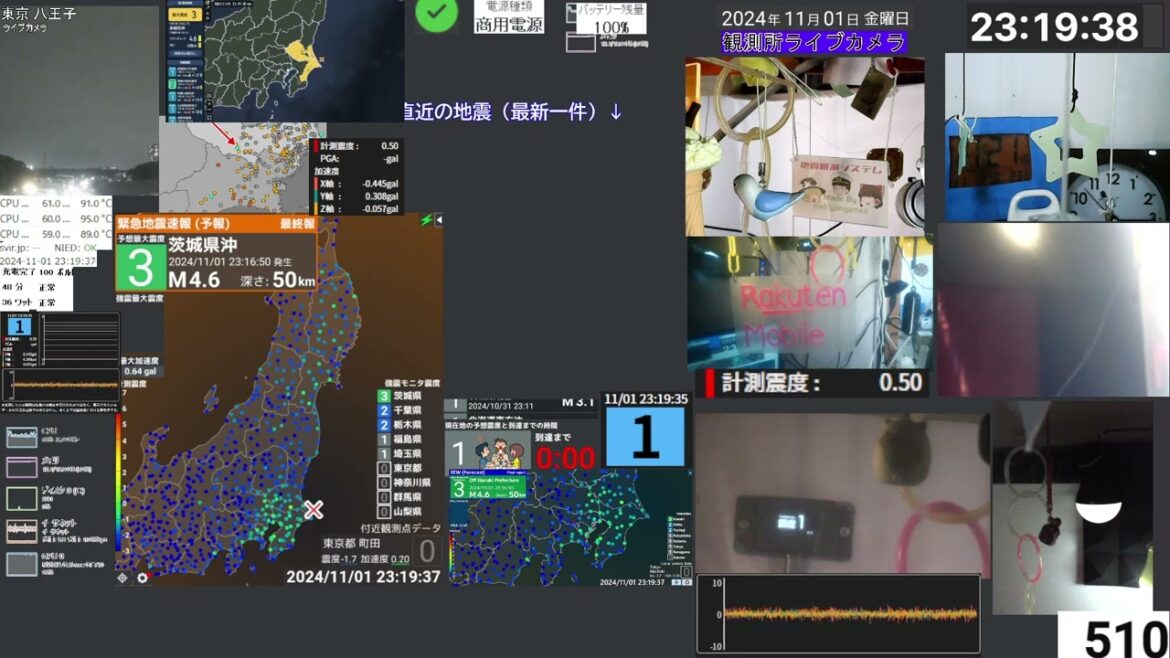The width and height of the screenshot is (1170, 658).
Task: Click the 商用電源 power source label
Action: [509, 24]
